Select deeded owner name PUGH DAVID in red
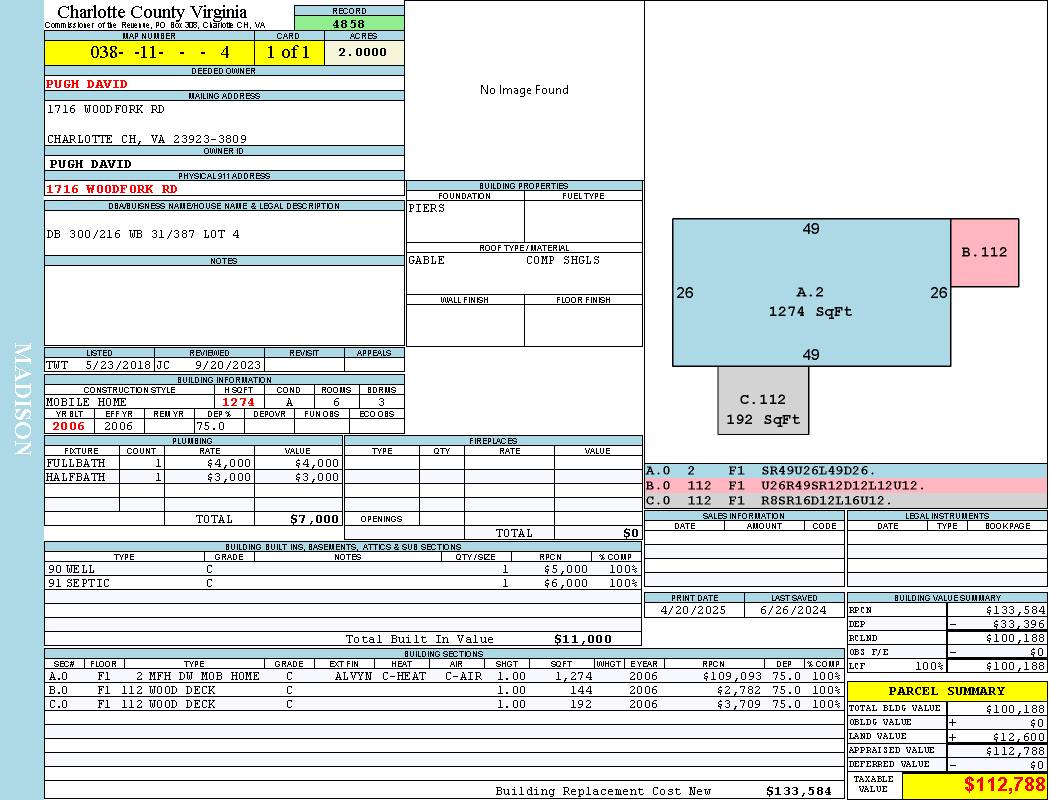Viewport: 1050px width, 800px height. (x=87, y=84)
